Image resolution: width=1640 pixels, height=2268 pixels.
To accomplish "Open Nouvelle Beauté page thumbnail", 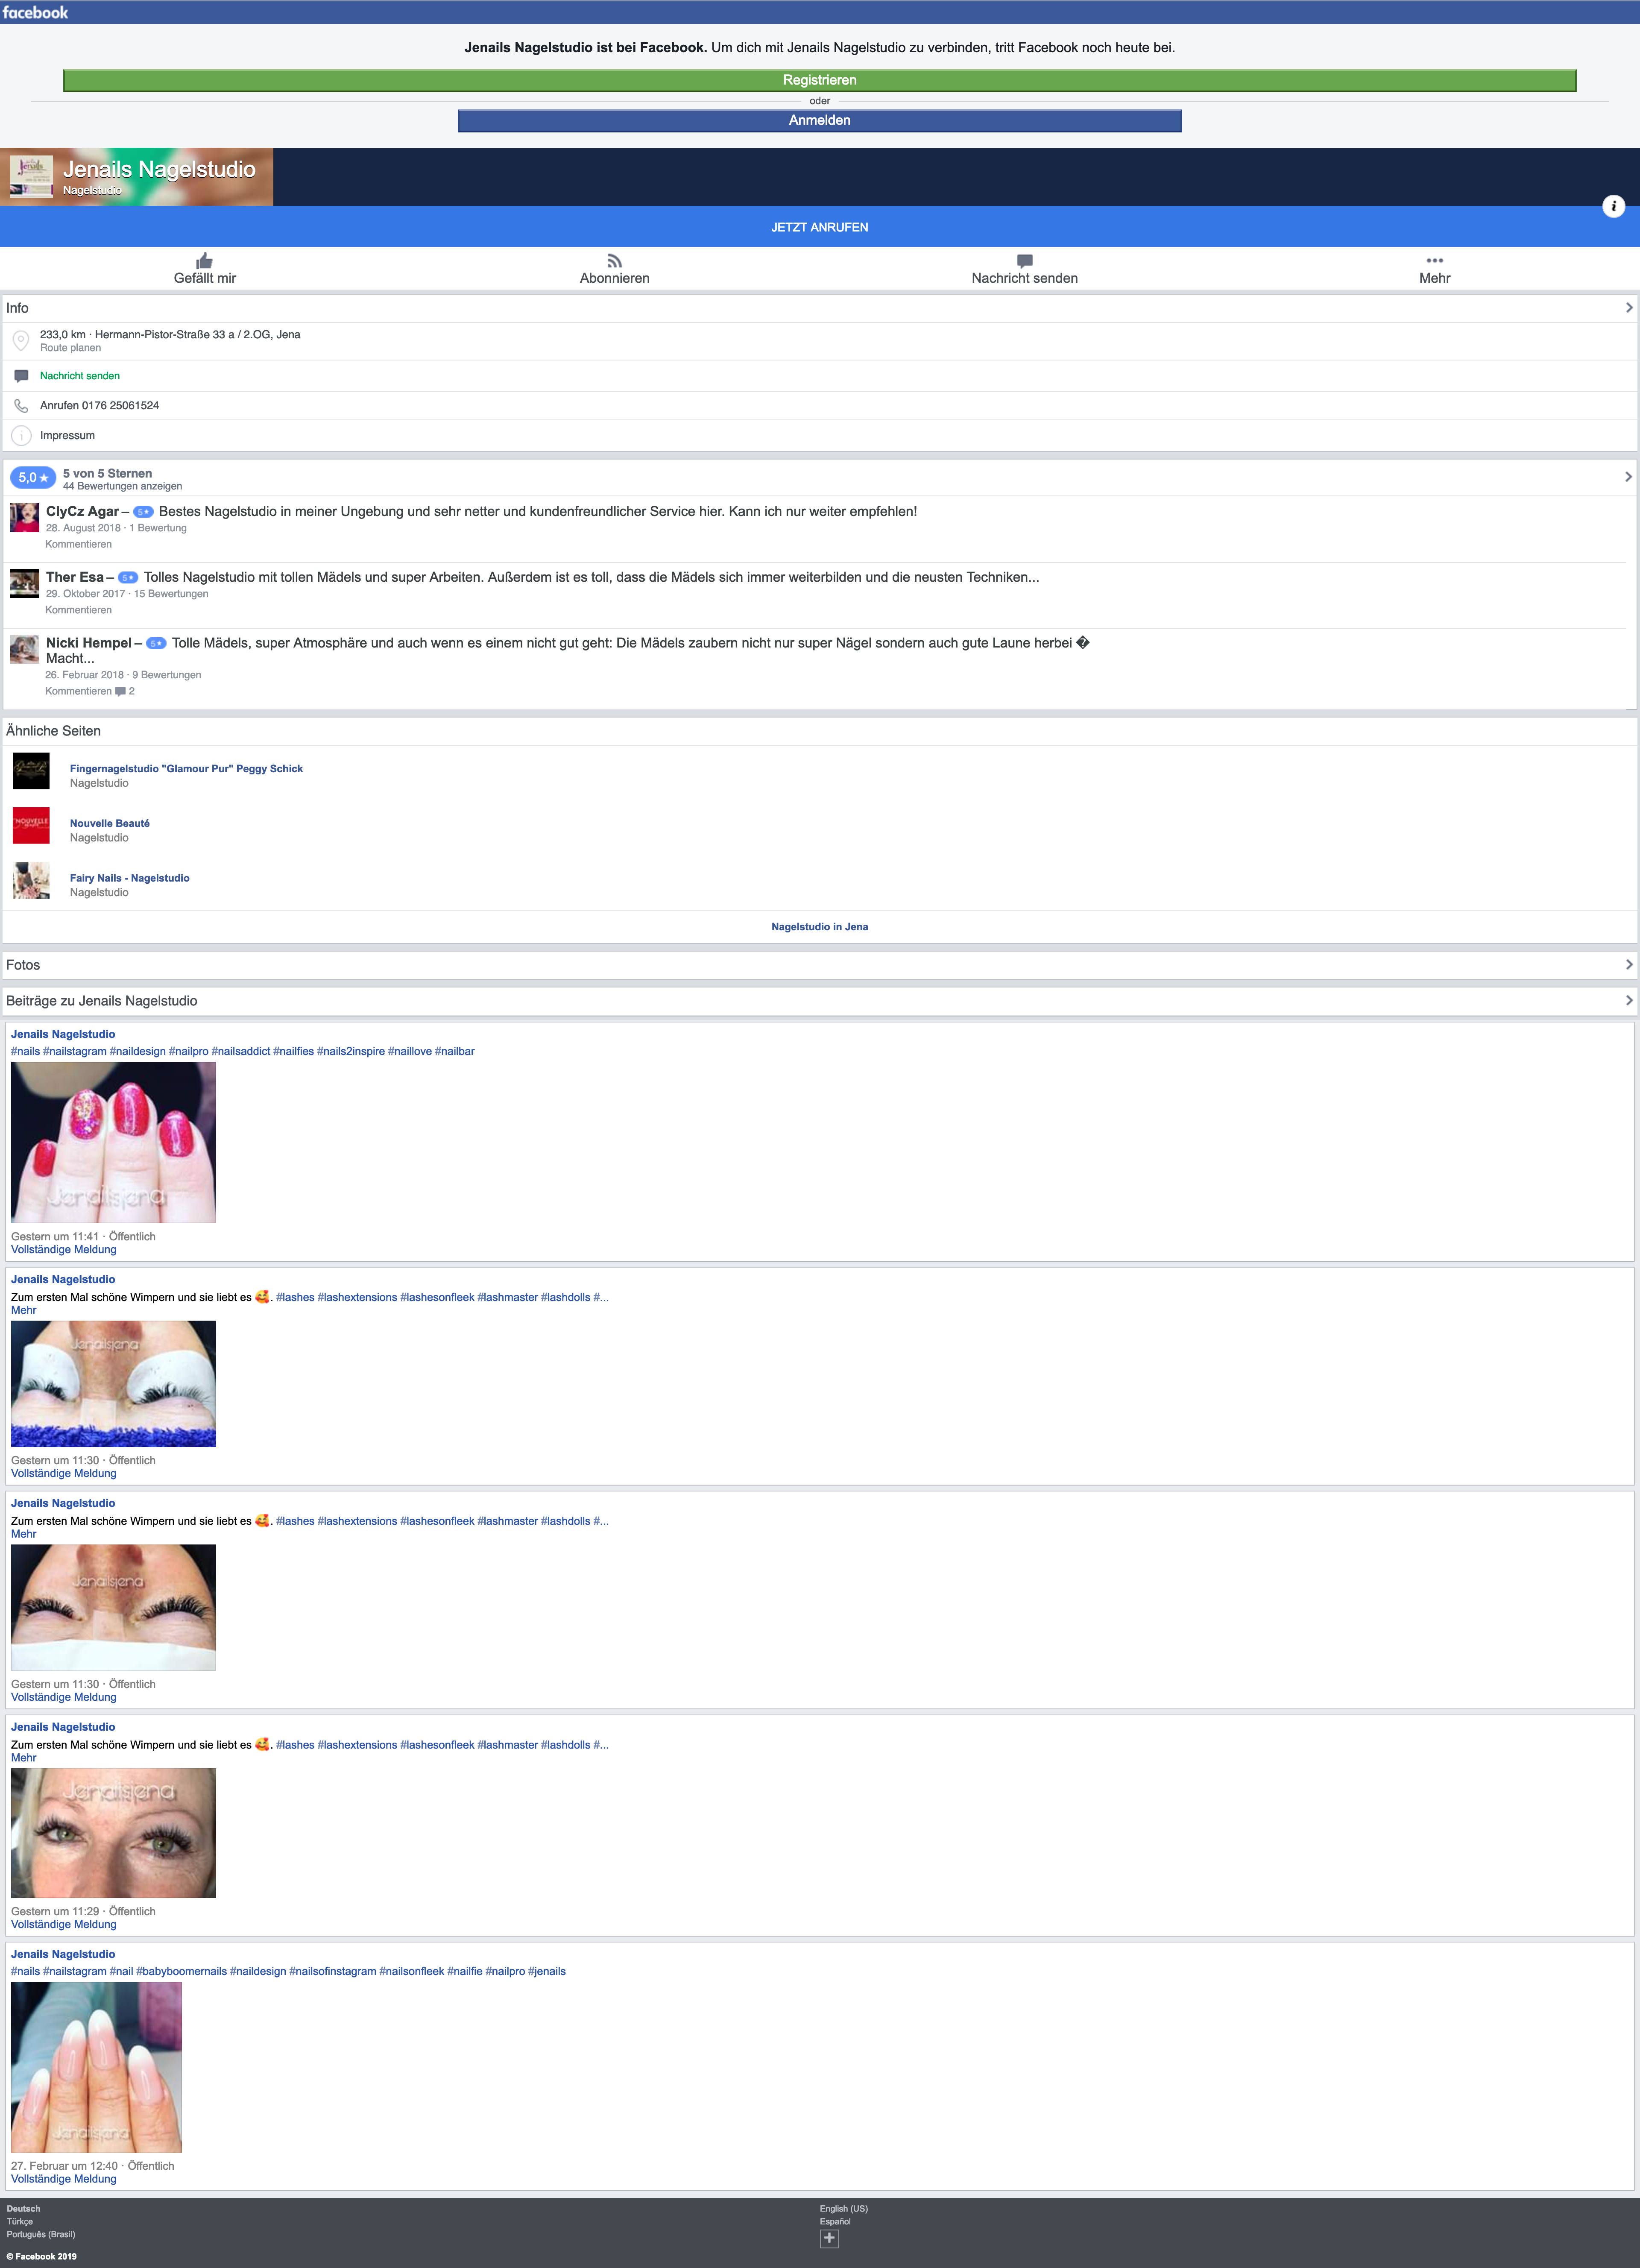I will click(31, 826).
